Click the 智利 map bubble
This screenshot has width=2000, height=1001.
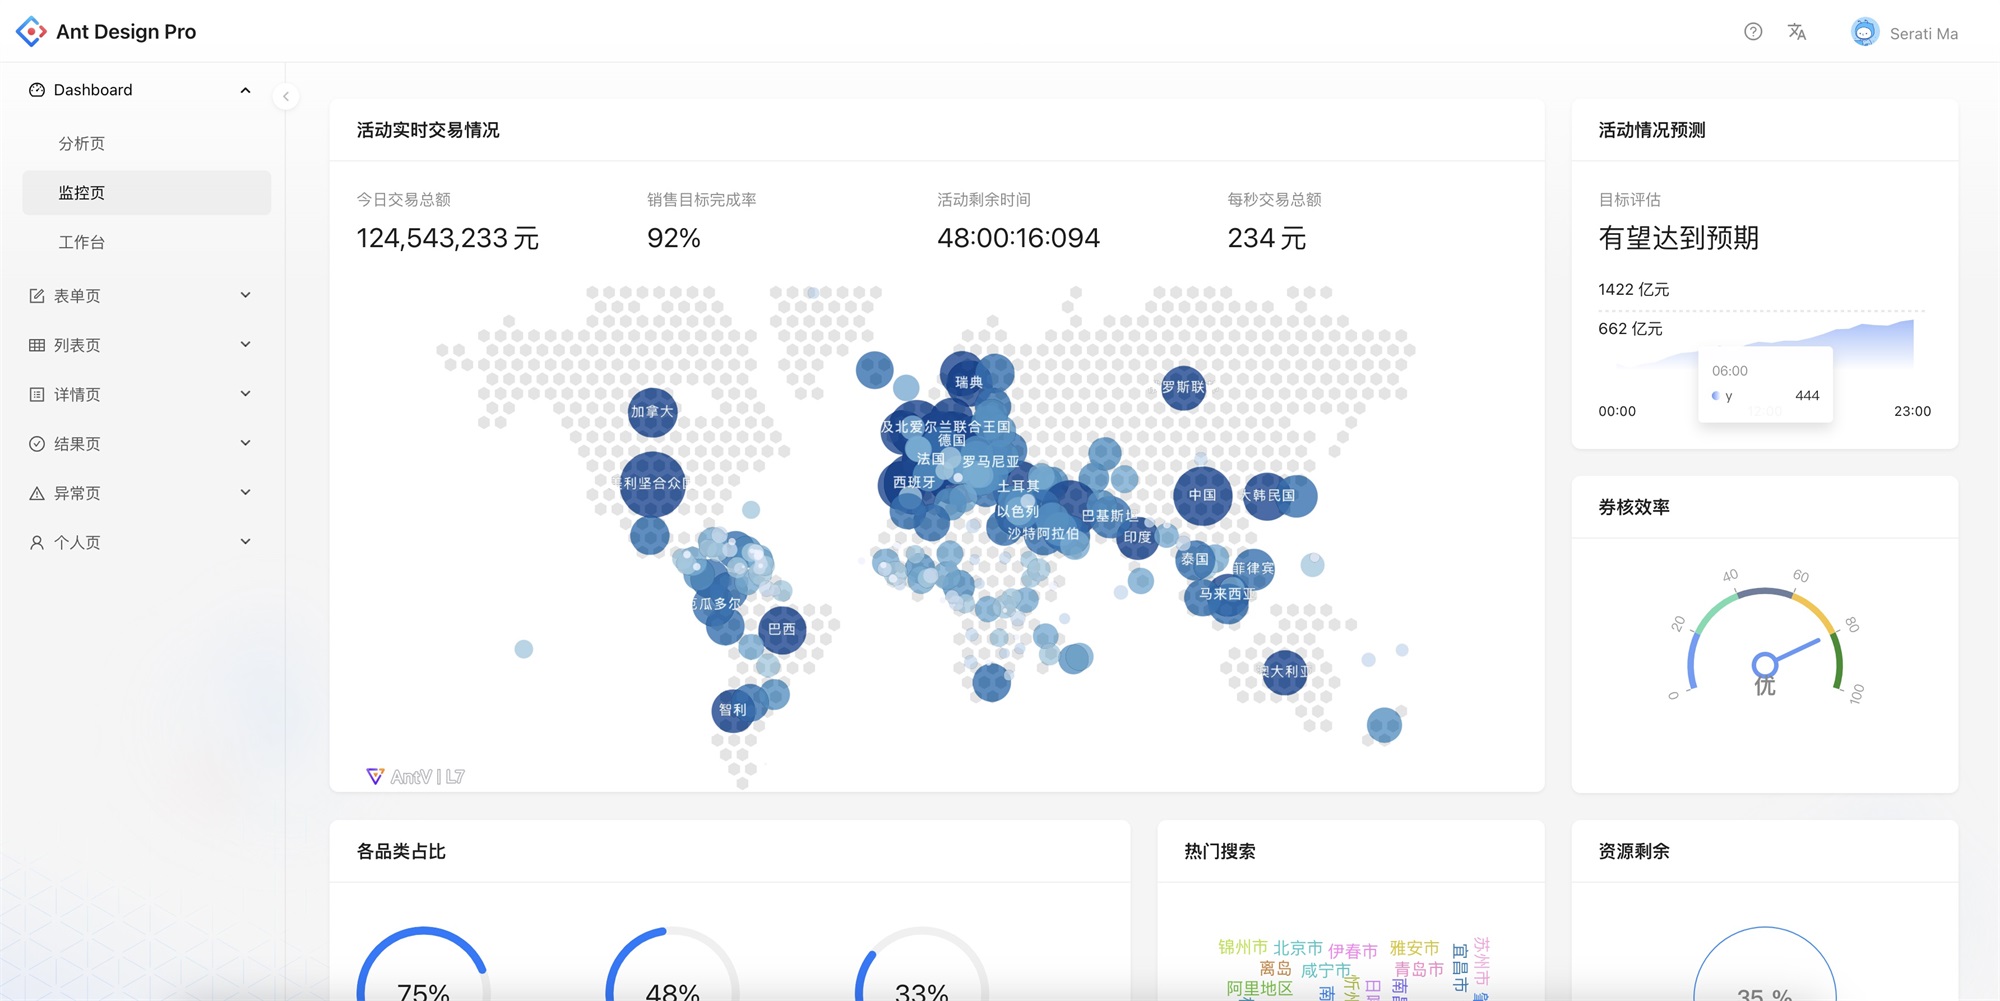point(733,710)
